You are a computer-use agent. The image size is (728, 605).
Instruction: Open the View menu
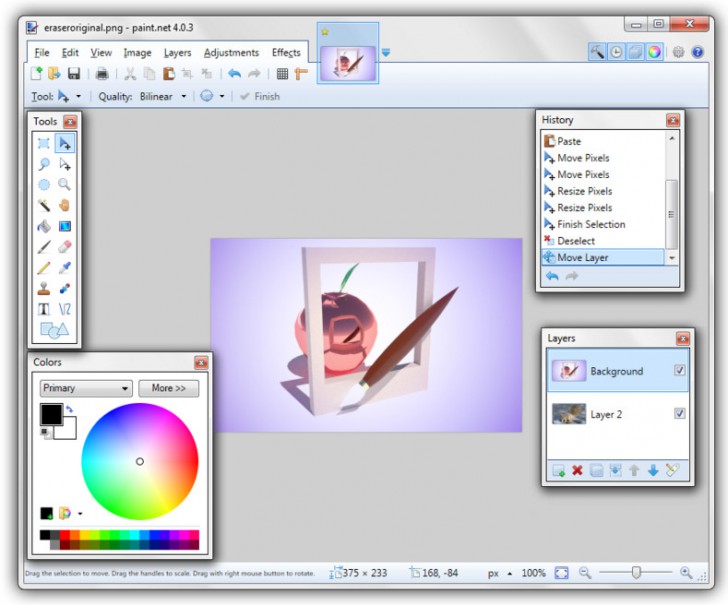click(x=101, y=52)
